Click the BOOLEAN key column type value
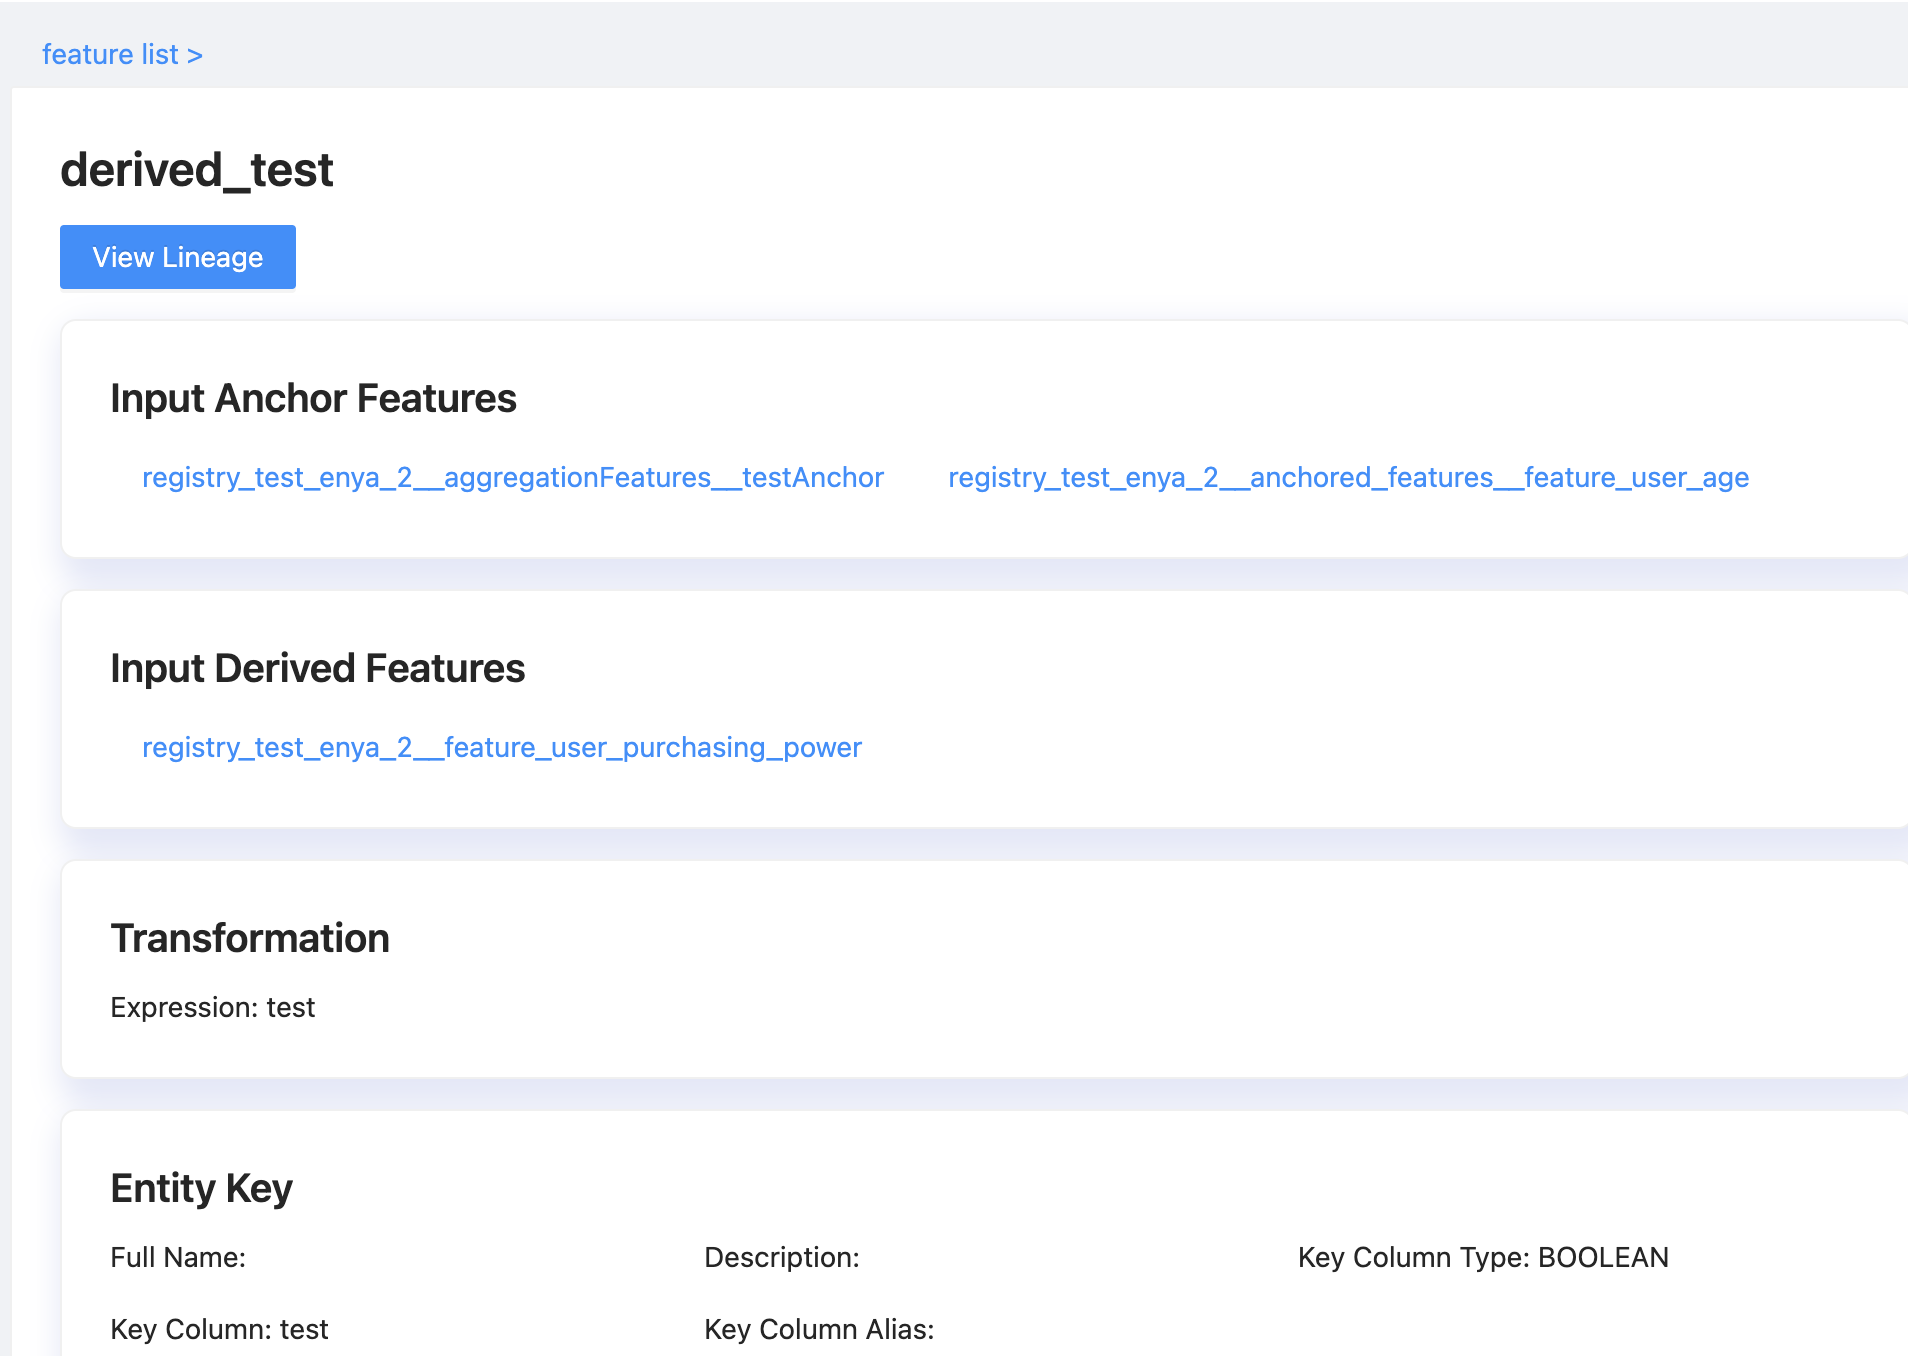This screenshot has width=1908, height=1356. [1603, 1257]
